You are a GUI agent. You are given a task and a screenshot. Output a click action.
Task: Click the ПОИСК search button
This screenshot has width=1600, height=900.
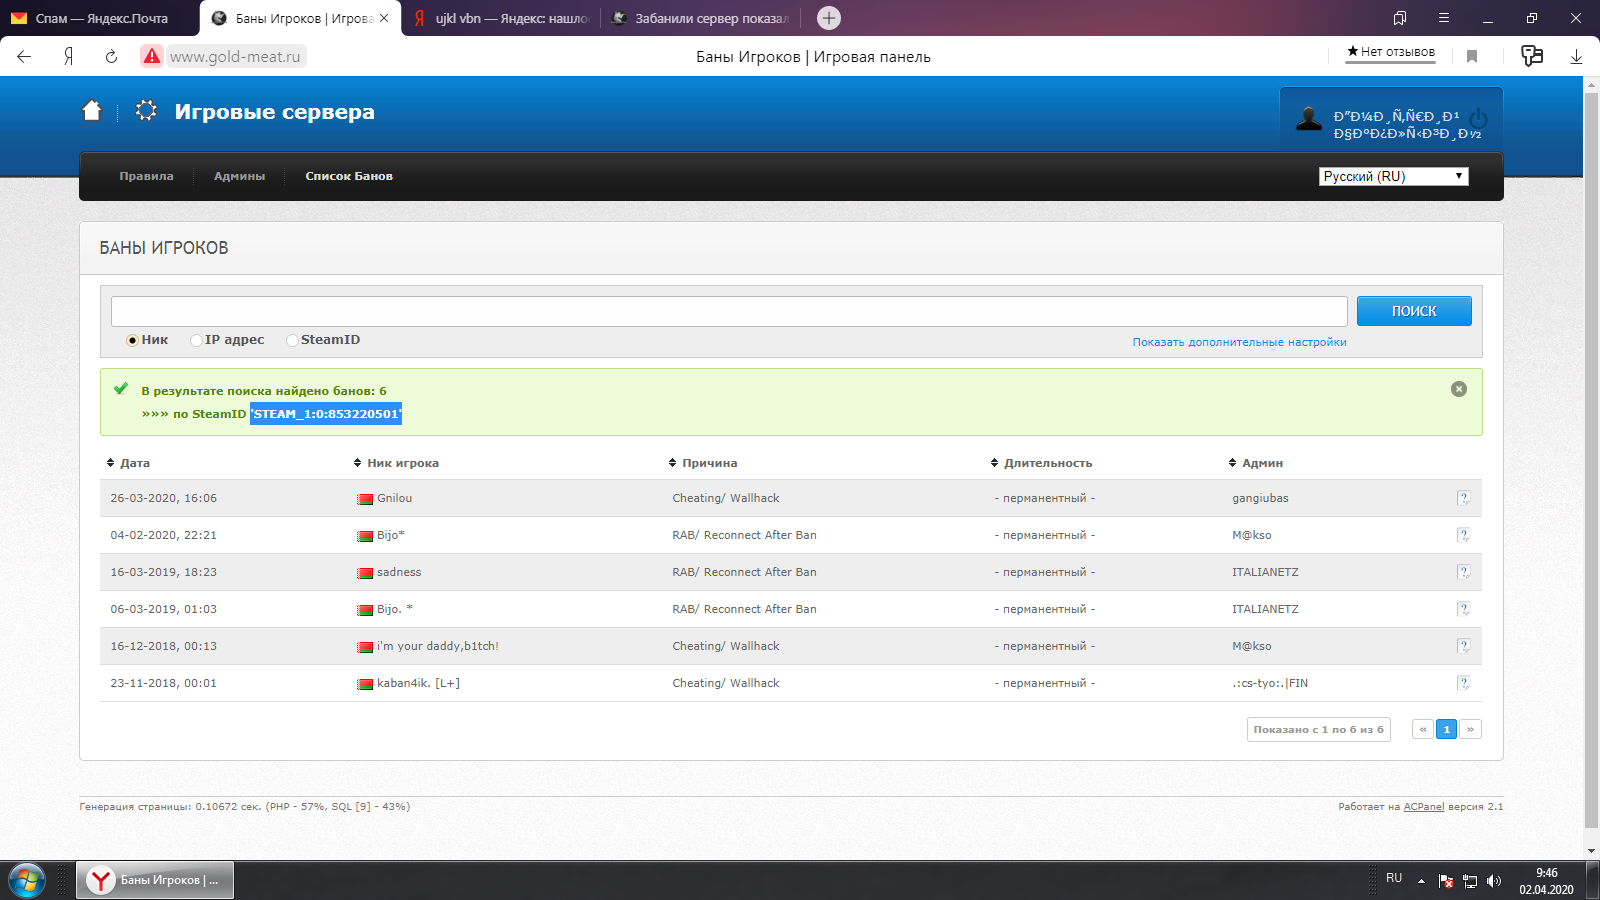pyautogui.click(x=1414, y=311)
